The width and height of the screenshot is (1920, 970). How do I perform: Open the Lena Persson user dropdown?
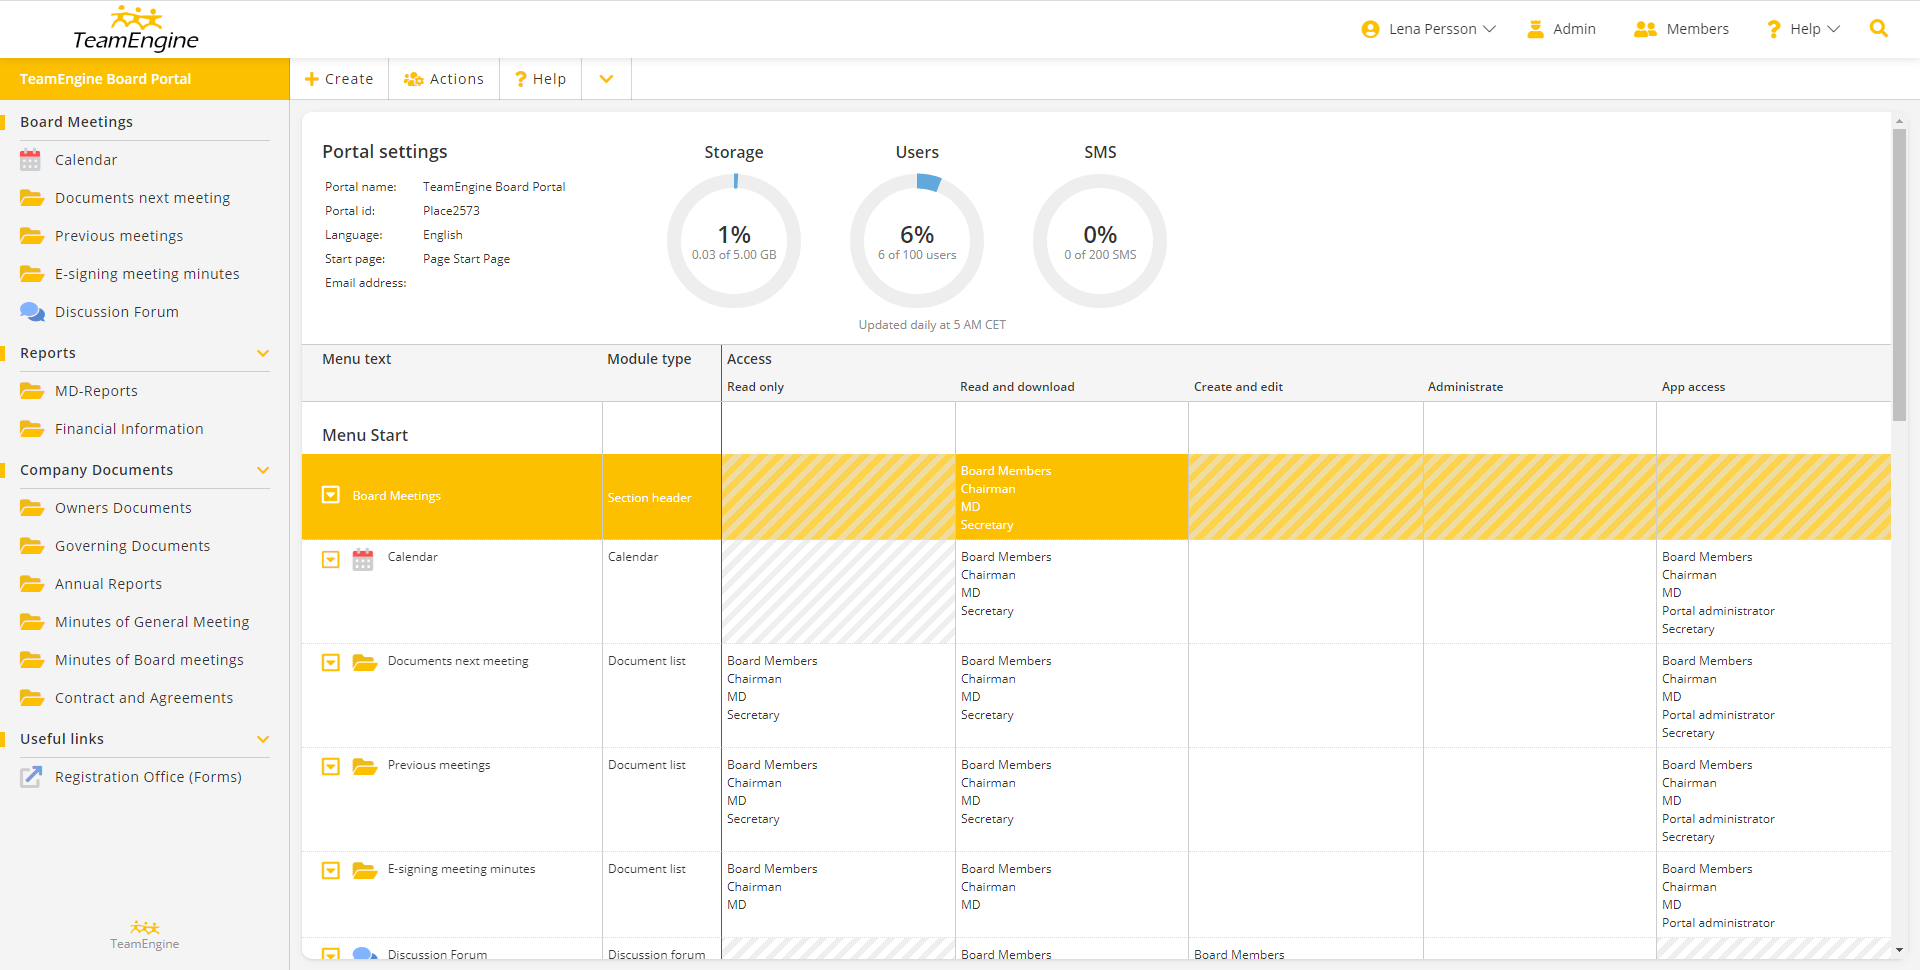click(x=1428, y=29)
